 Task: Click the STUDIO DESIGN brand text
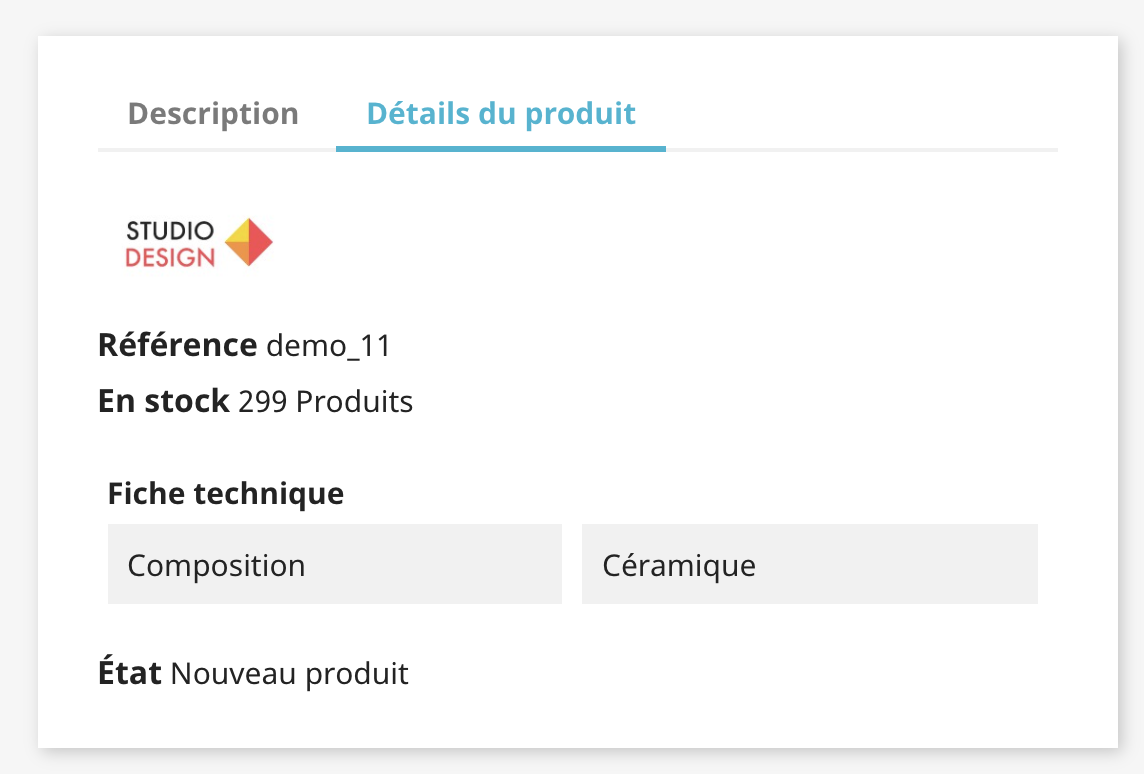(x=170, y=244)
